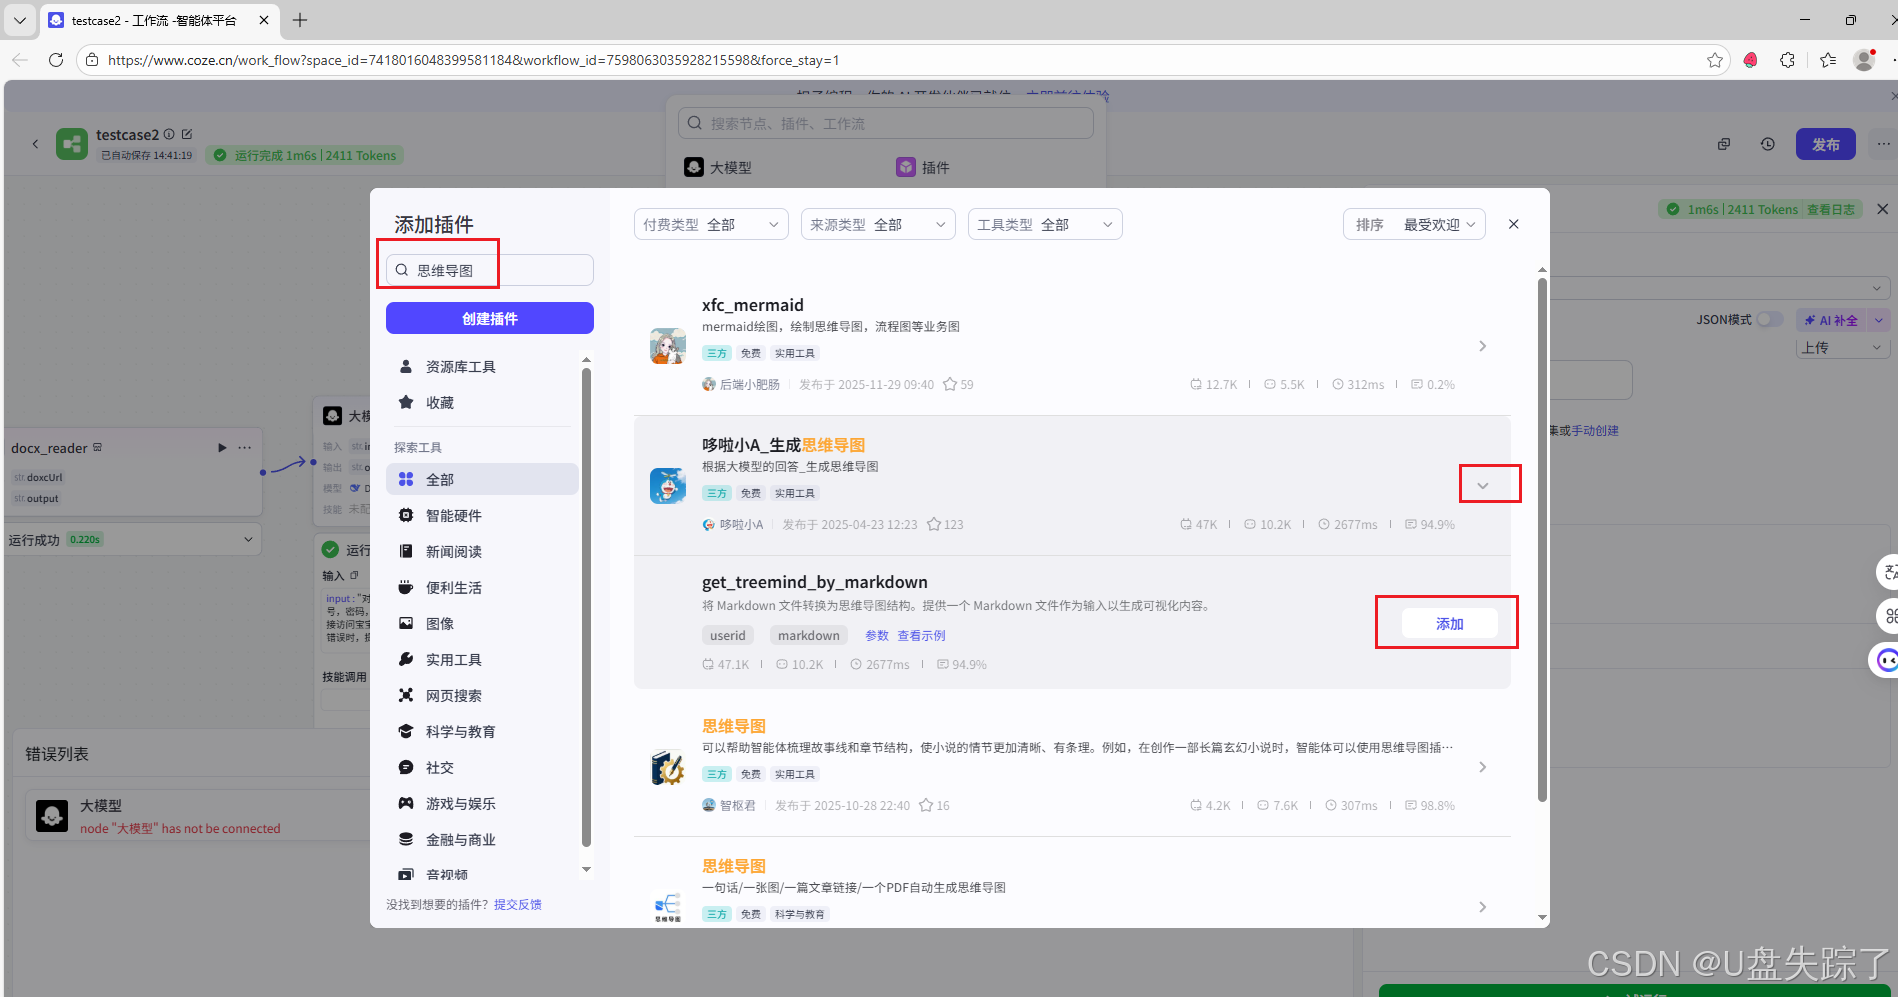The height and width of the screenshot is (997, 1898).
Task: Select the 便利生活 category
Action: (482, 587)
